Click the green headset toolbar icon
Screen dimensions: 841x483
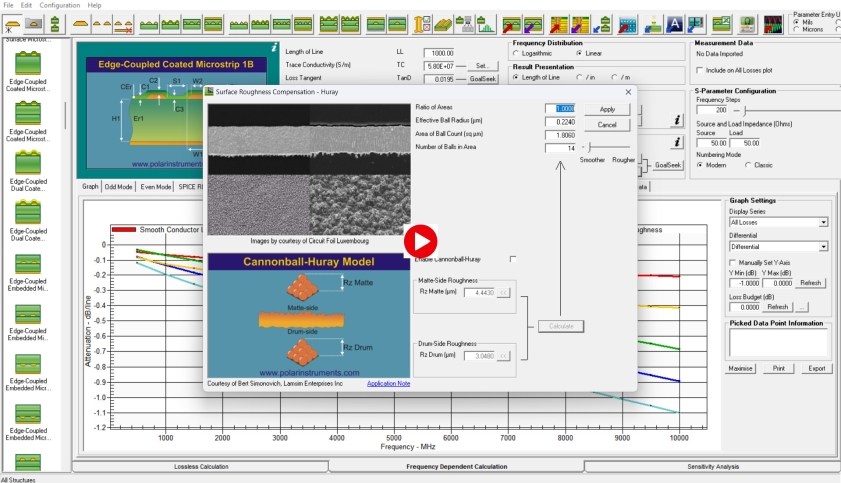tap(747, 25)
